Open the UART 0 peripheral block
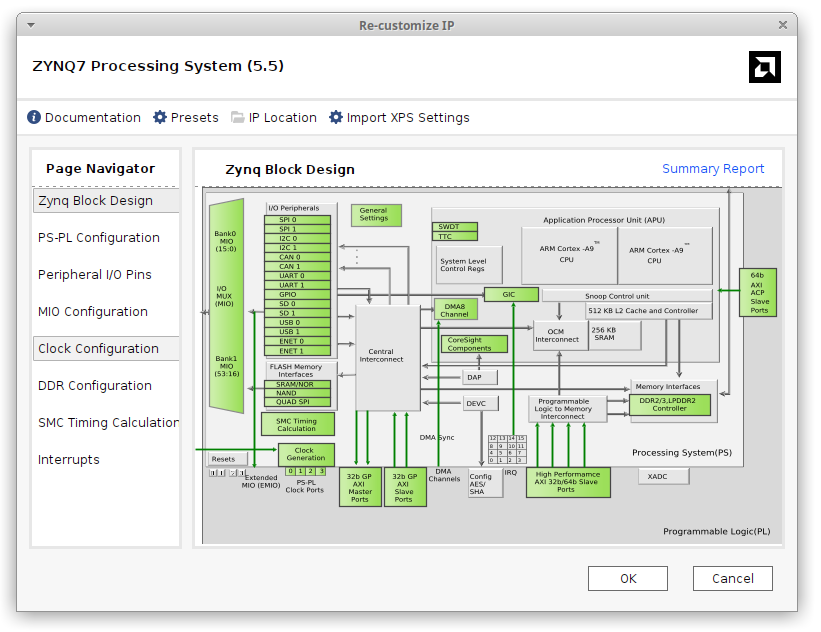 [297, 276]
